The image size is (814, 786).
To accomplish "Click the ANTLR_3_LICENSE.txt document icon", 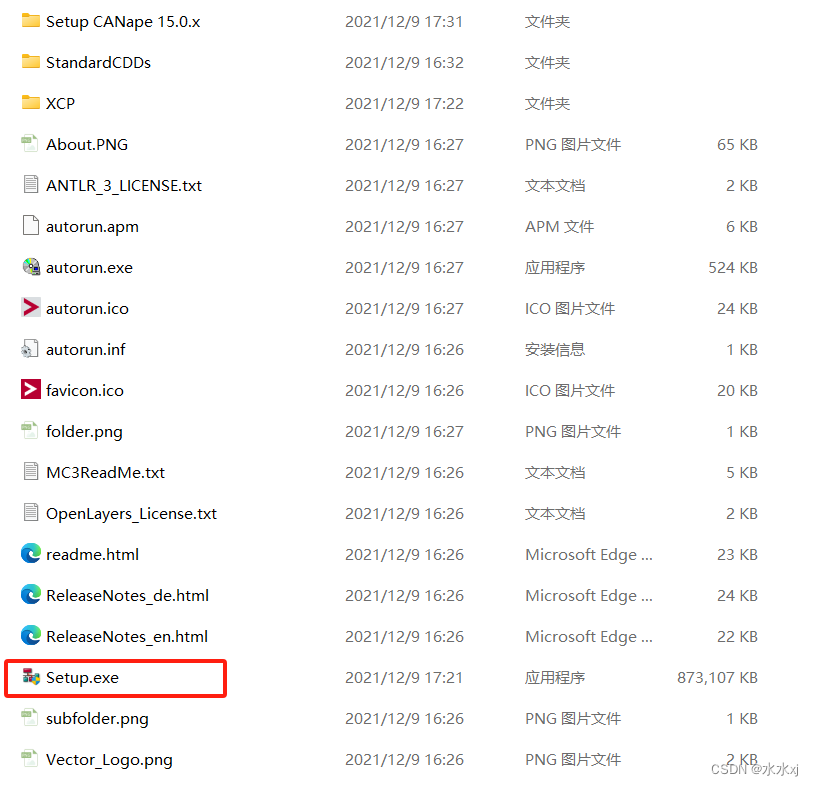I will click(31, 185).
